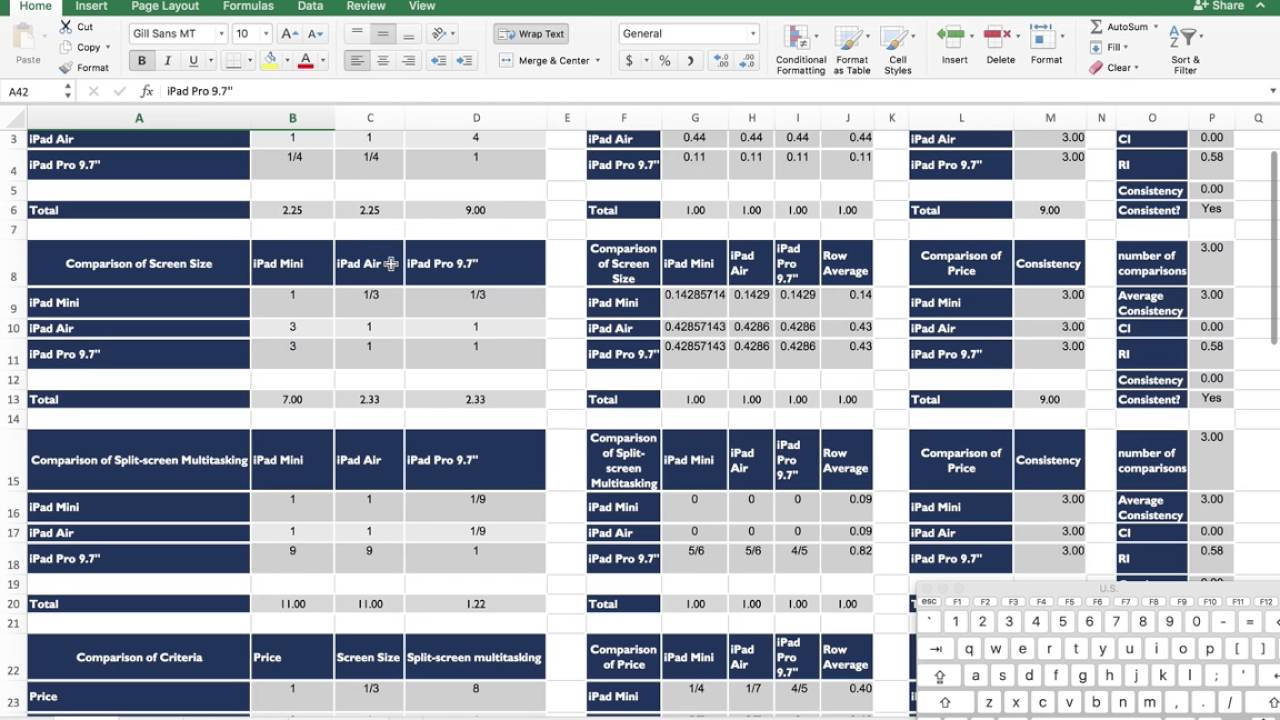Center text horizontally in the cell

382,61
